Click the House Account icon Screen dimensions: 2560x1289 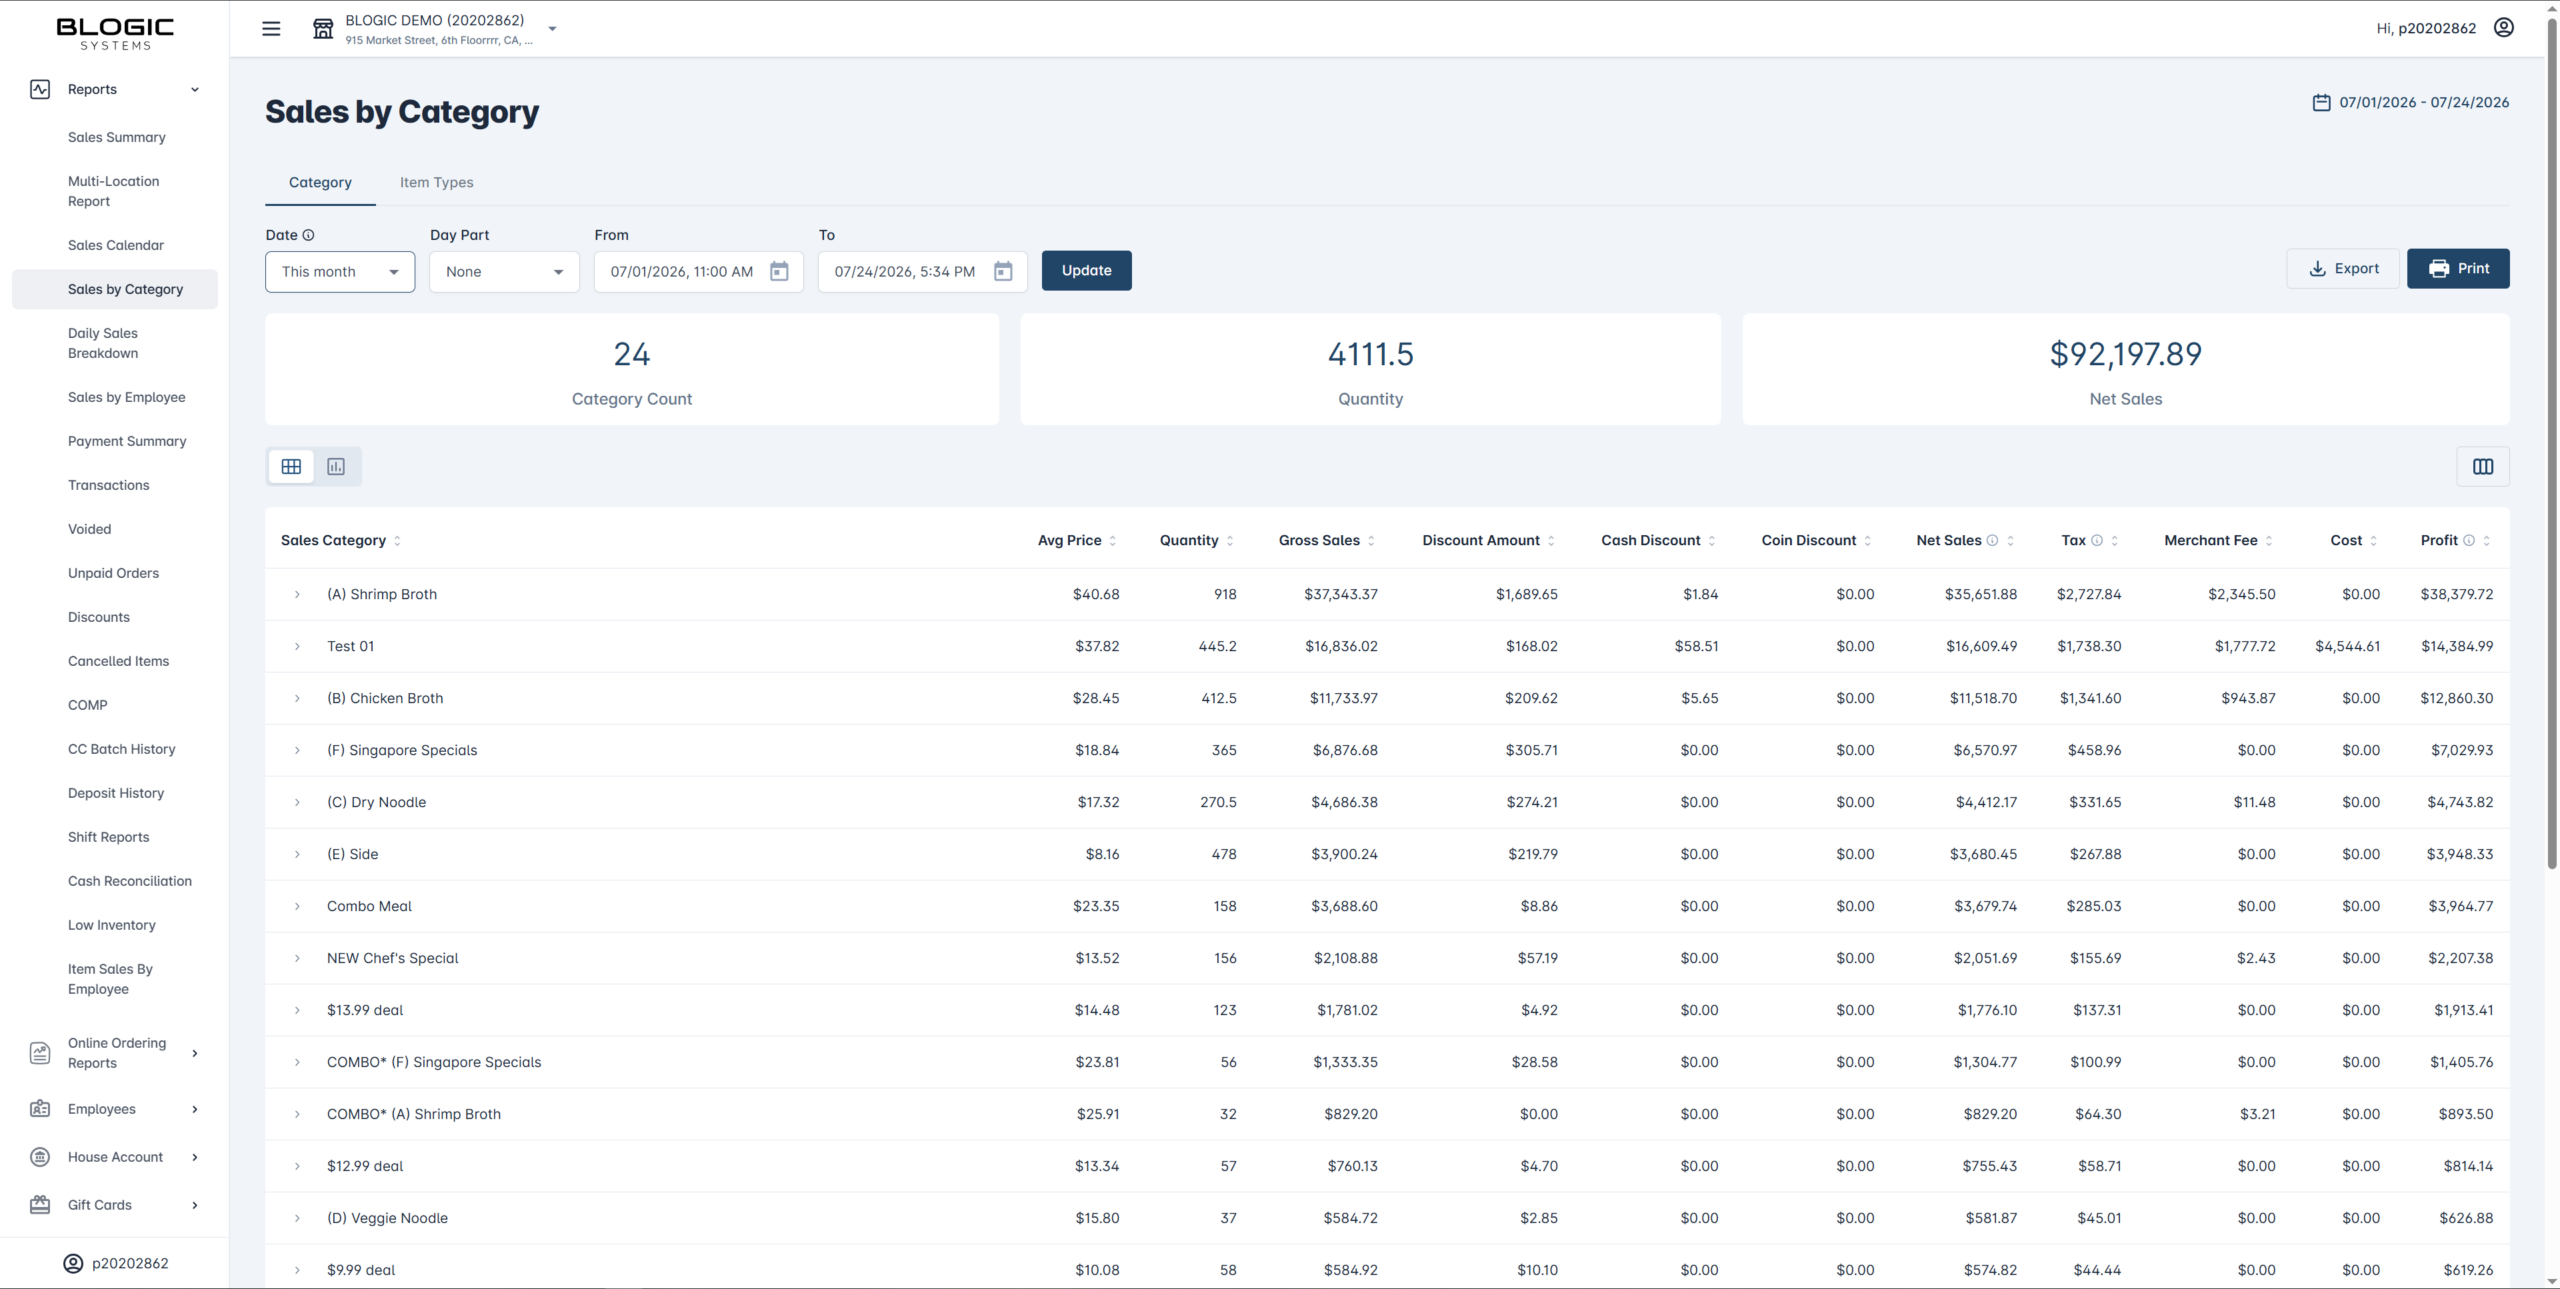(40, 1157)
